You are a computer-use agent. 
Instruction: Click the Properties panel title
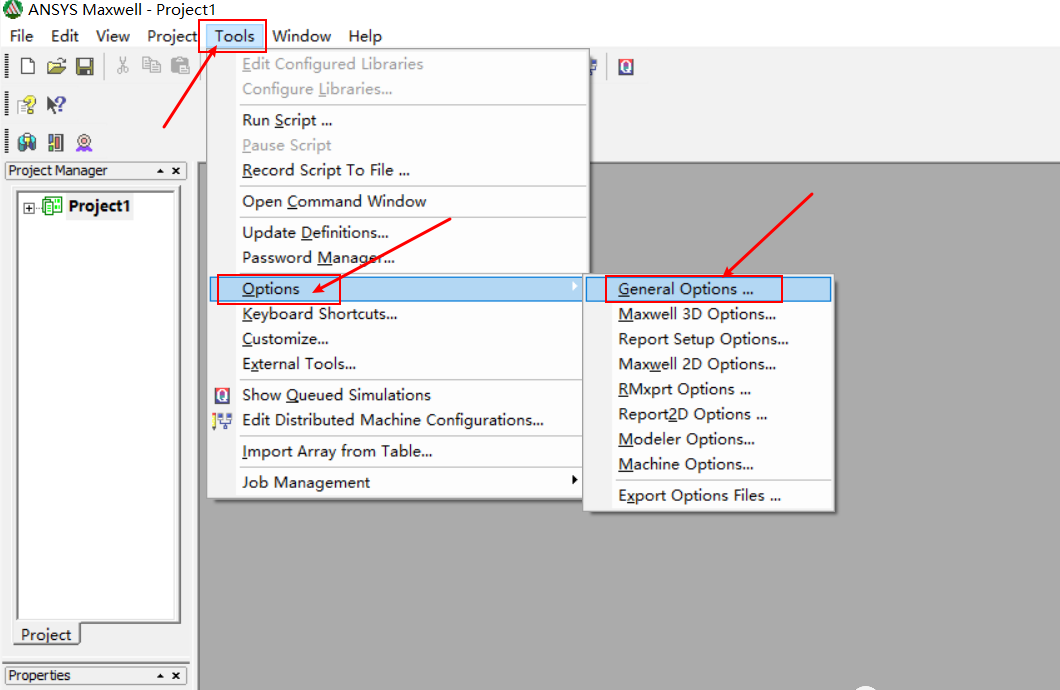(x=39, y=675)
